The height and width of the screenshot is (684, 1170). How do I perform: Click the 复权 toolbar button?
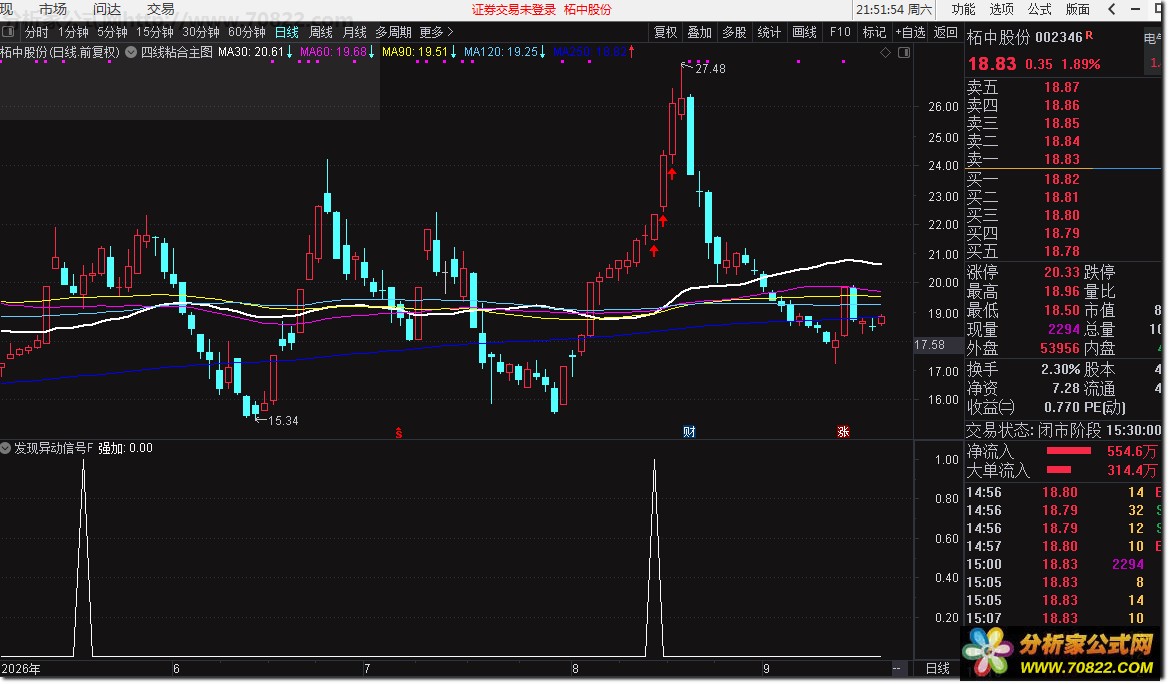click(666, 32)
